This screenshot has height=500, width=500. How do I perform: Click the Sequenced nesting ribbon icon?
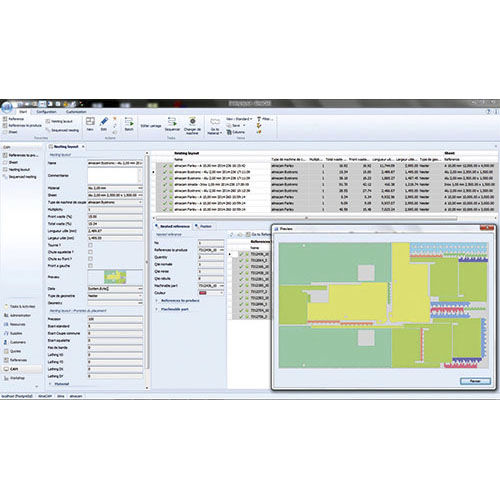48,130
